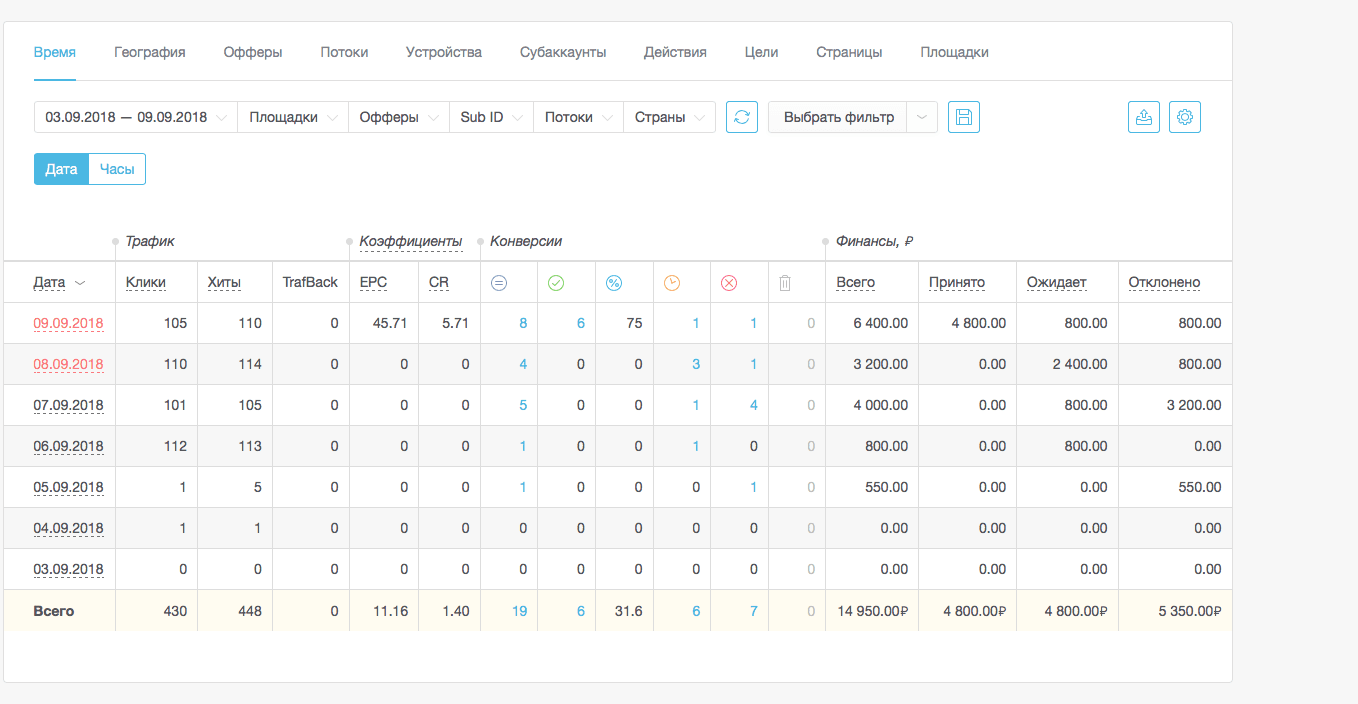This screenshot has height=704, width=1358.
Task: Open the 03.09.2018 date link
Action: (x=68, y=569)
